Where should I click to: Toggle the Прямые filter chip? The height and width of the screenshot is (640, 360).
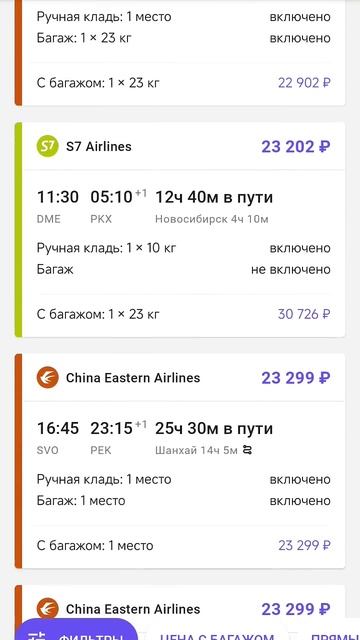tap(335, 637)
